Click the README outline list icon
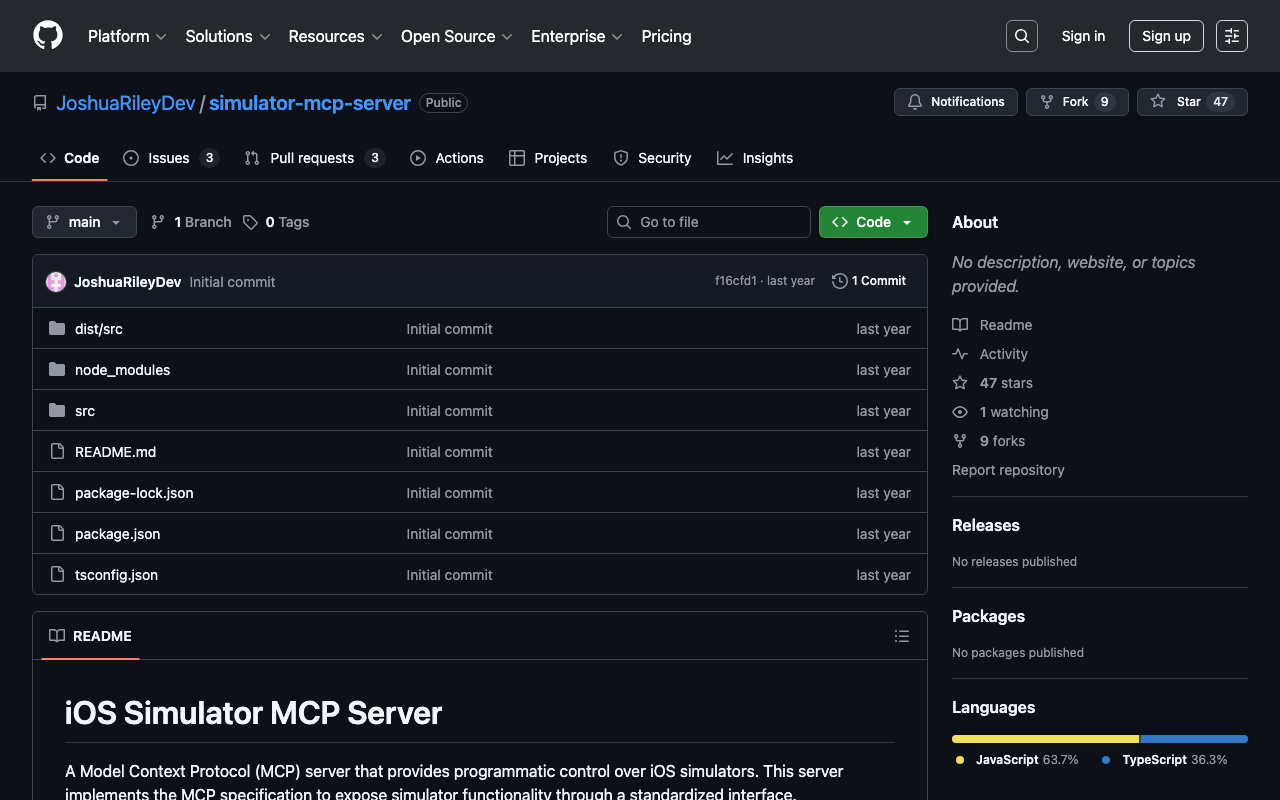This screenshot has width=1280, height=800. pos(901,636)
